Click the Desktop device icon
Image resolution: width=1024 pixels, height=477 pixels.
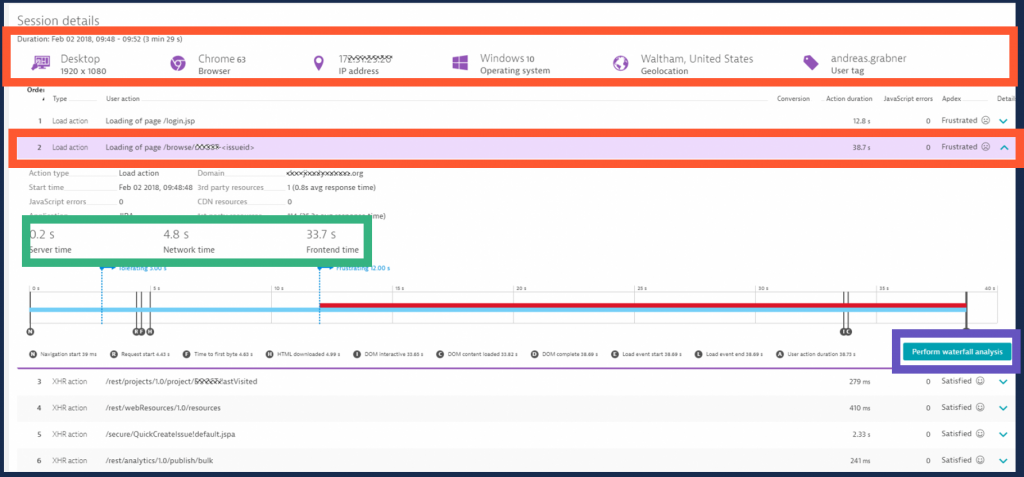43,64
